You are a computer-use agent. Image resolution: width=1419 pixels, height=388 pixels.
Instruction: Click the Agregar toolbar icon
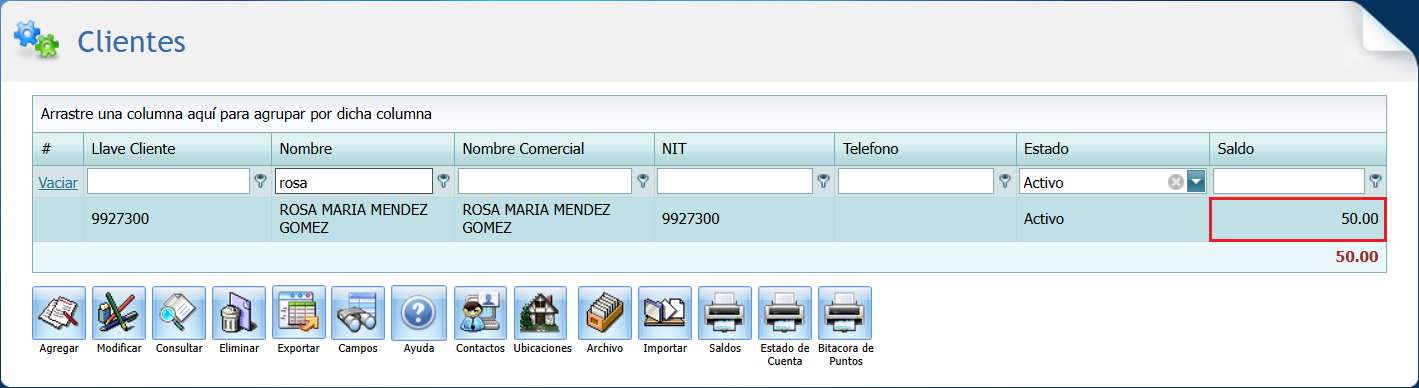coord(59,313)
